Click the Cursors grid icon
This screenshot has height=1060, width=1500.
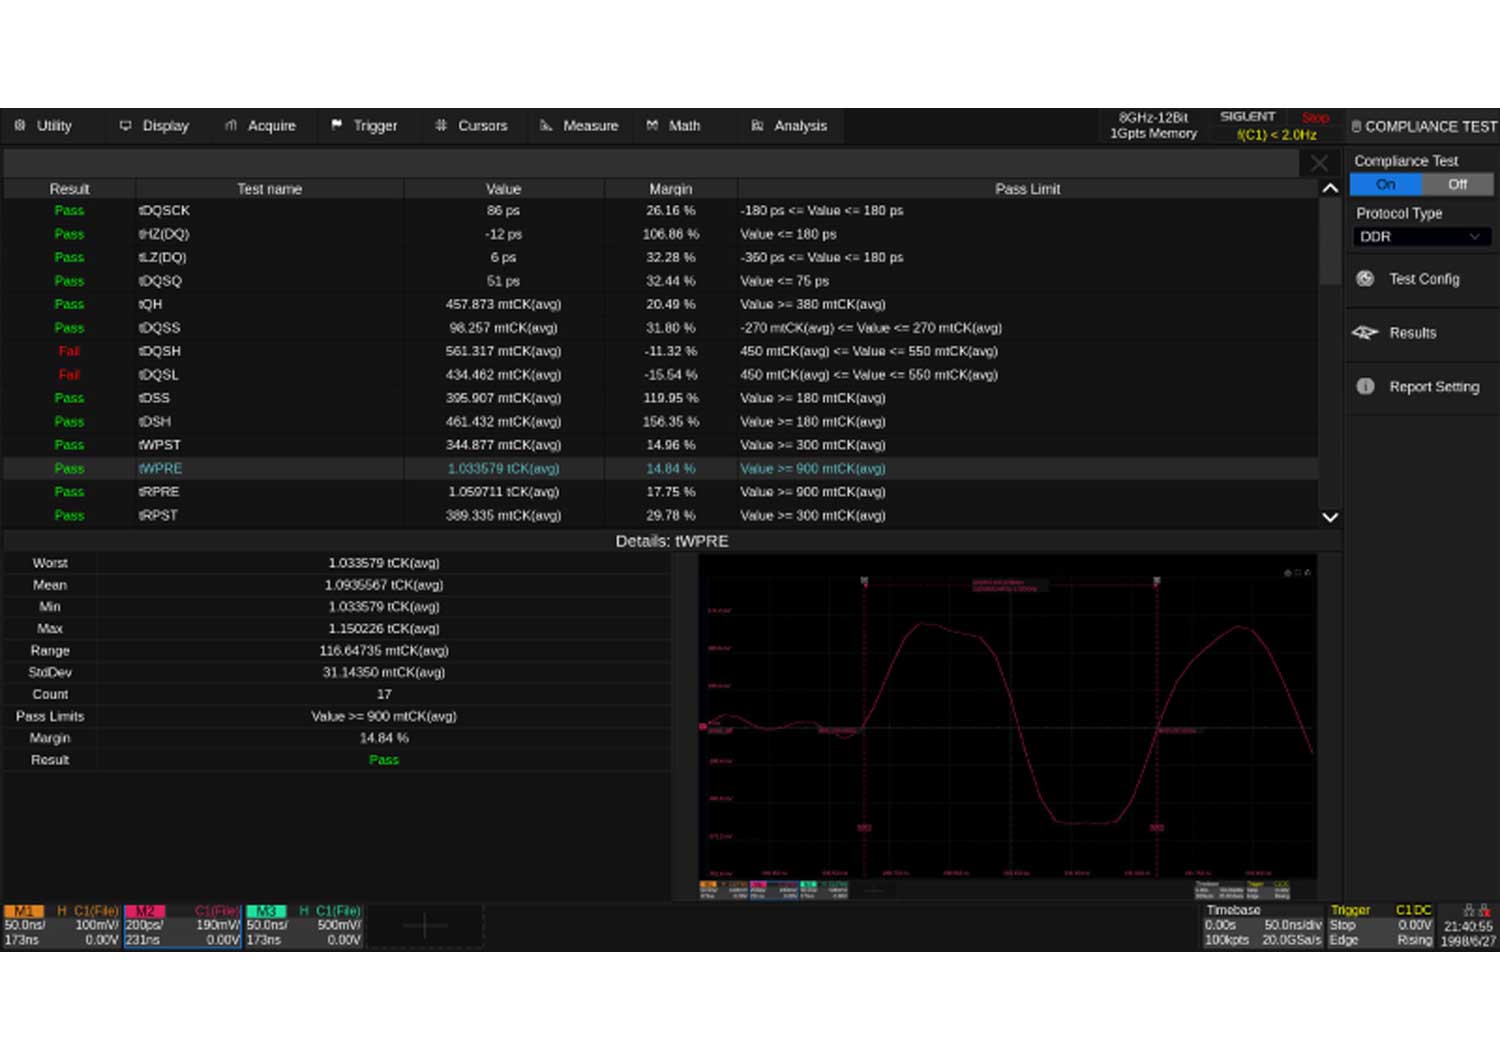(441, 126)
